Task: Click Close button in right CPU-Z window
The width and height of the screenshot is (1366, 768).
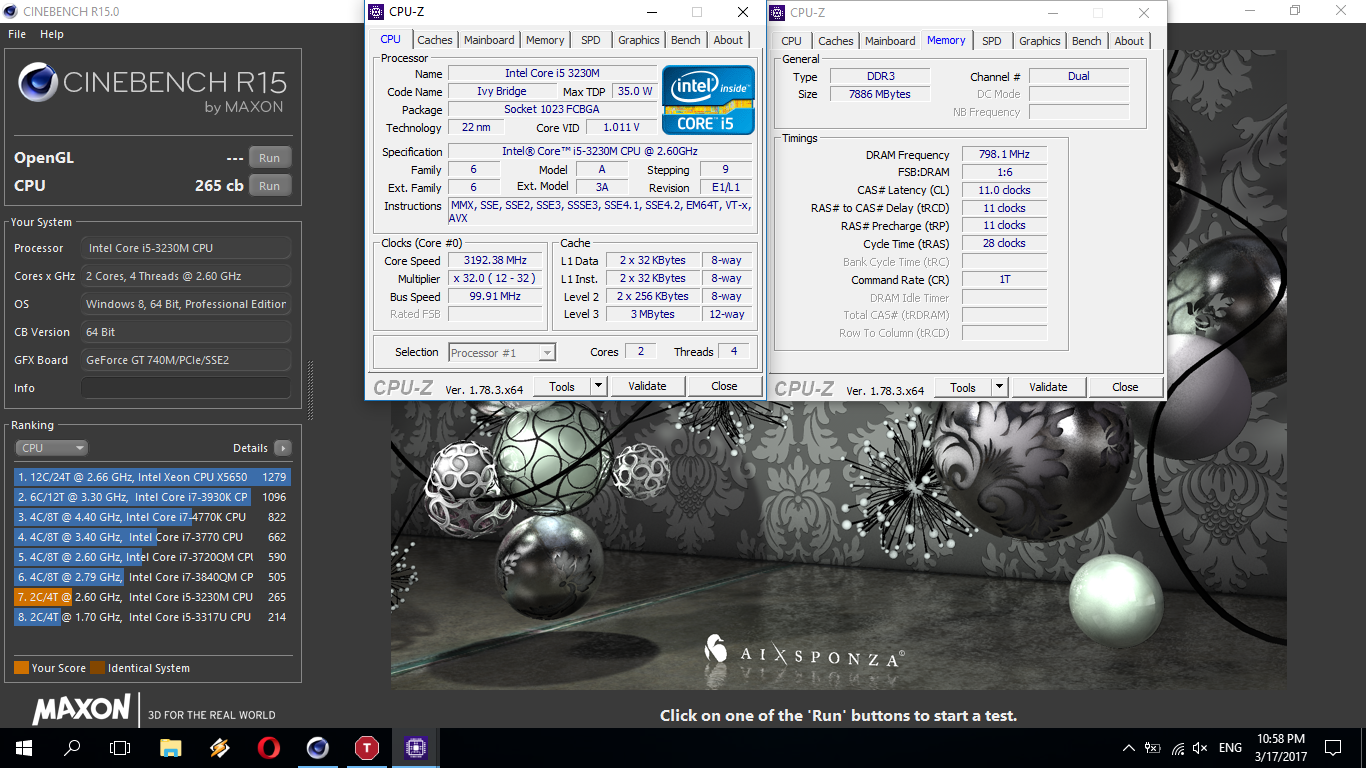Action: [1125, 387]
